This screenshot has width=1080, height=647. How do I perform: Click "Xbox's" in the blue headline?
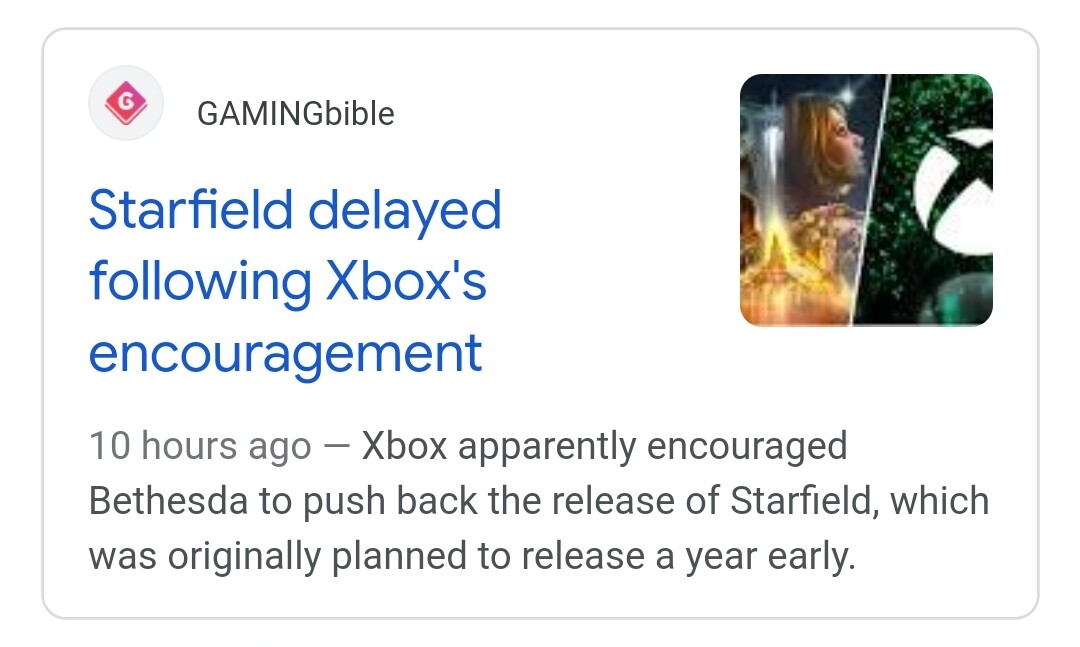pyautogui.click(x=406, y=281)
